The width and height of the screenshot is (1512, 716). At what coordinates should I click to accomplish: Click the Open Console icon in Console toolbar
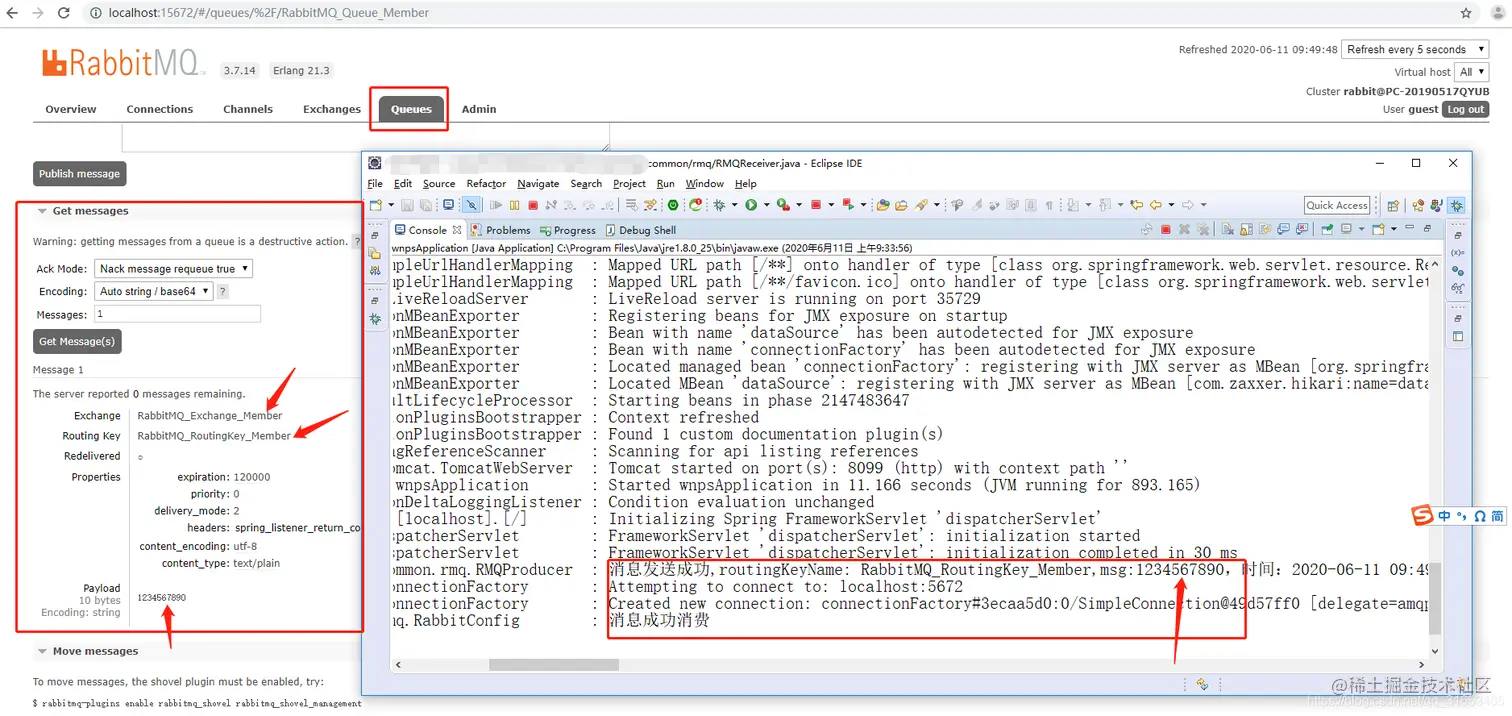click(1378, 229)
